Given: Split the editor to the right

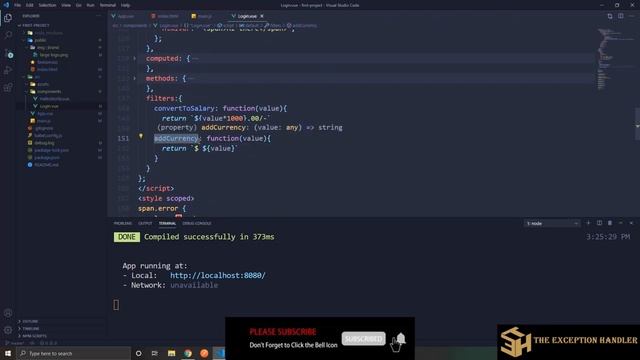Looking at the screenshot, I should pyautogui.click(x=621, y=16).
